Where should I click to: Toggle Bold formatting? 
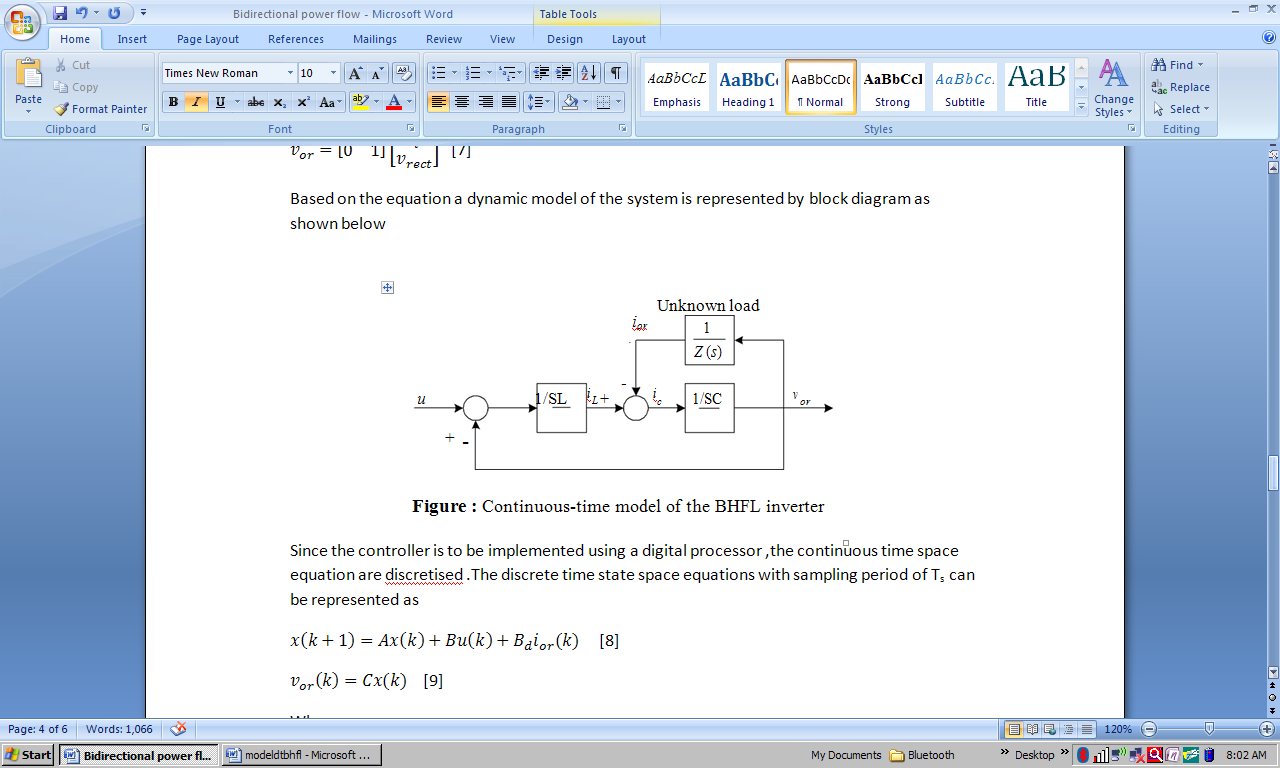pos(173,102)
